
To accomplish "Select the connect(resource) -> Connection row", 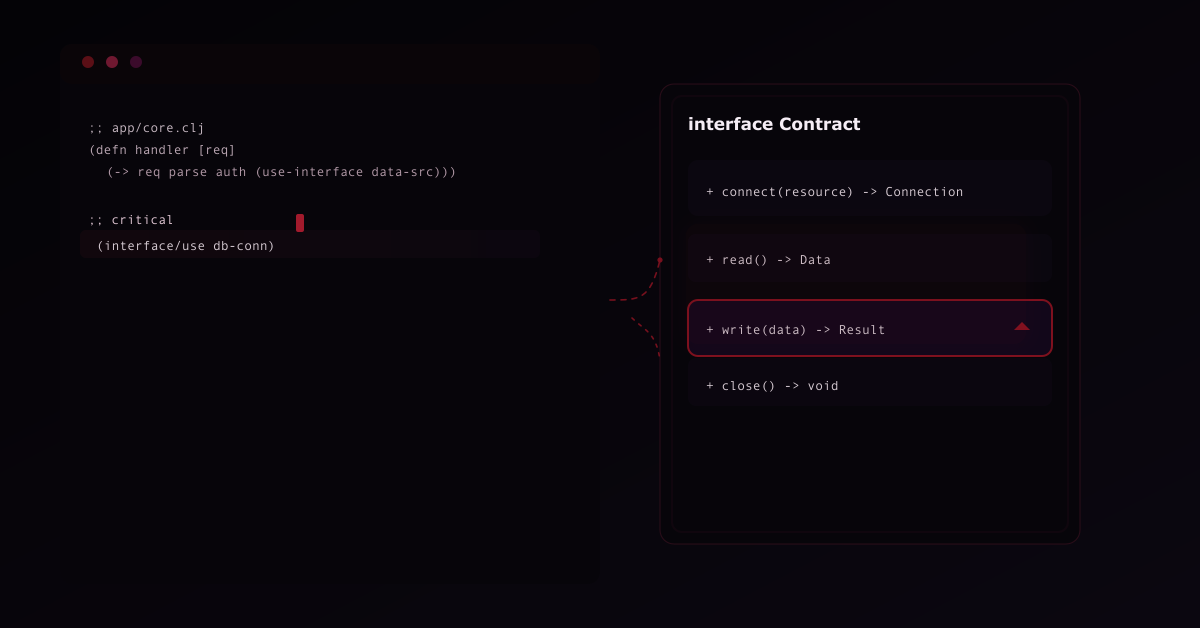I will pos(869,189).
